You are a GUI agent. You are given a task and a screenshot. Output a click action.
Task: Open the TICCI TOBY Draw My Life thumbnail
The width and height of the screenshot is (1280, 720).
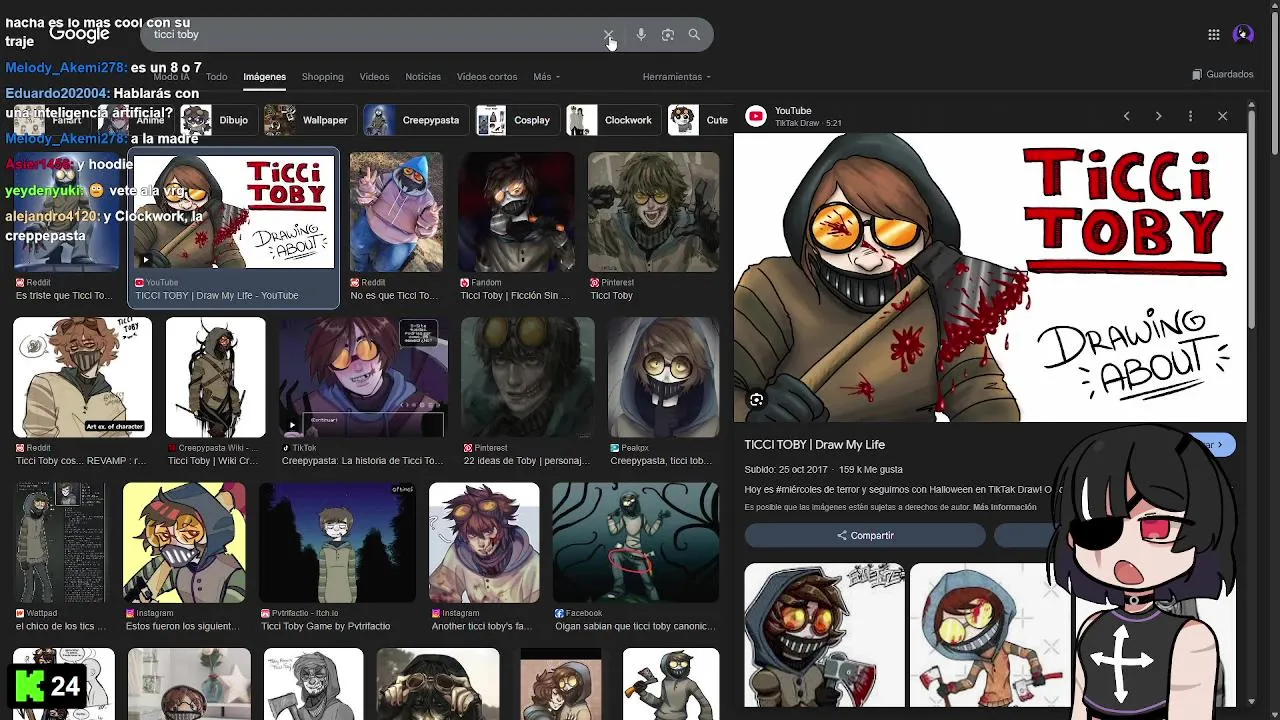pyautogui.click(x=234, y=212)
